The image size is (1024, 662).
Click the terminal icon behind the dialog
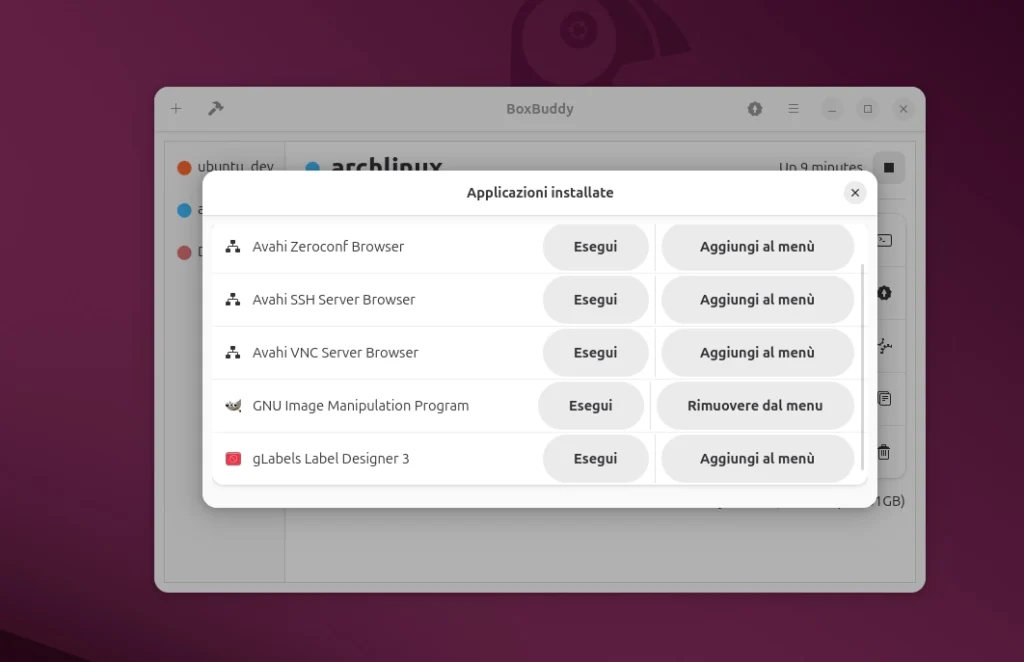884,240
